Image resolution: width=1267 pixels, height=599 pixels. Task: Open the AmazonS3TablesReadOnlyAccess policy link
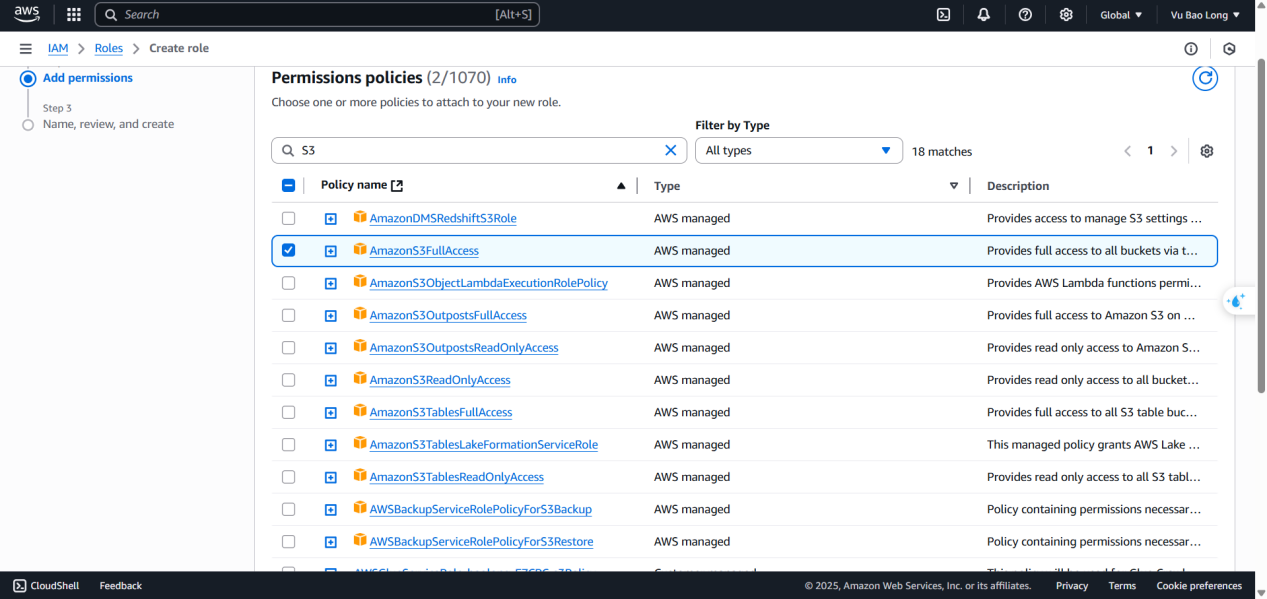pos(457,477)
